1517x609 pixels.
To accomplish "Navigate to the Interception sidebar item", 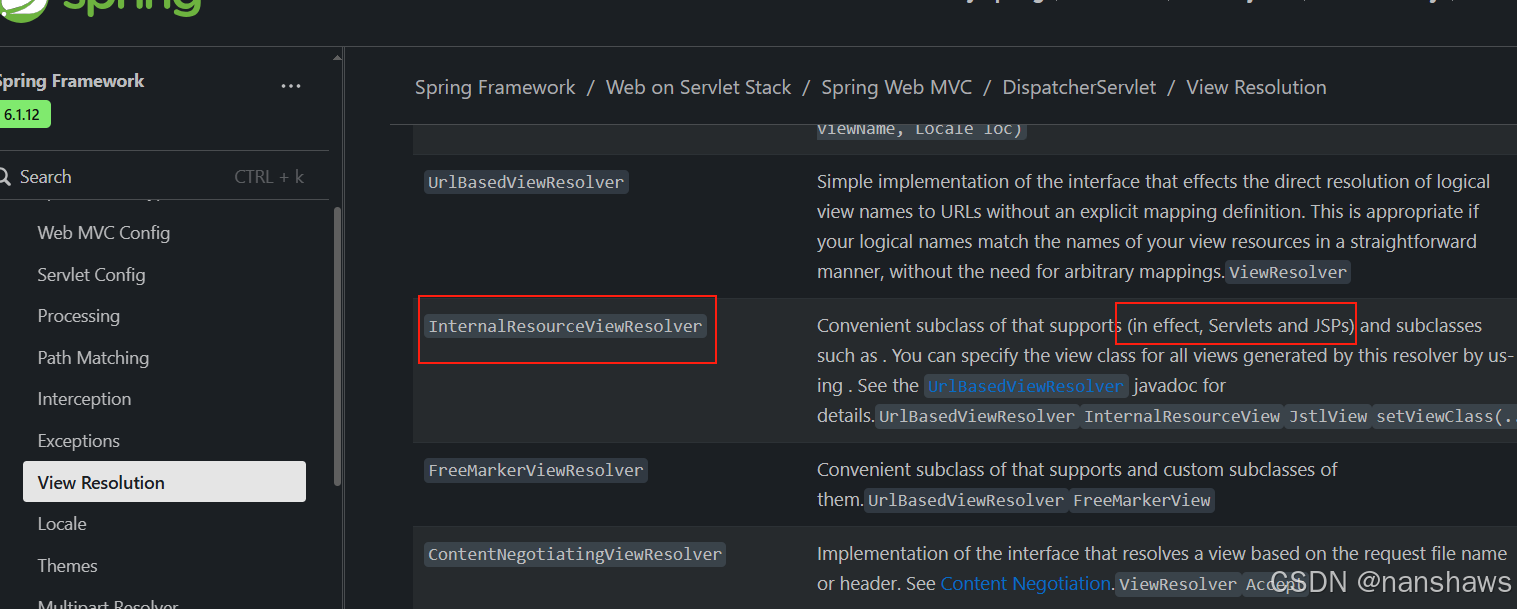I will (84, 398).
